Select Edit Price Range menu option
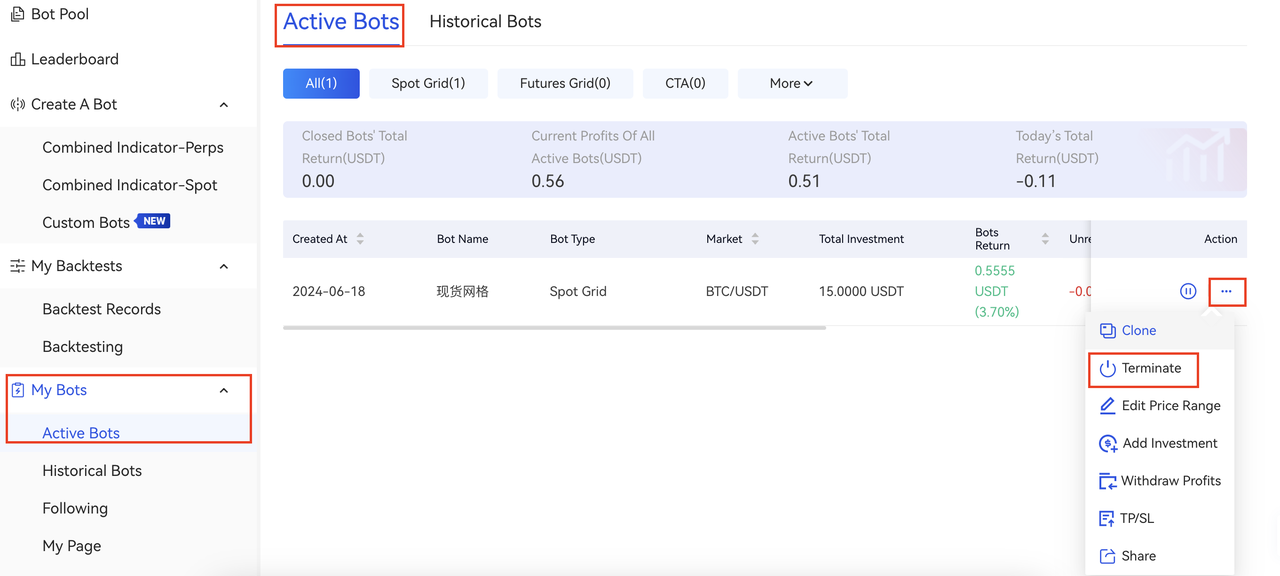The height and width of the screenshot is (576, 1280). [1170, 406]
